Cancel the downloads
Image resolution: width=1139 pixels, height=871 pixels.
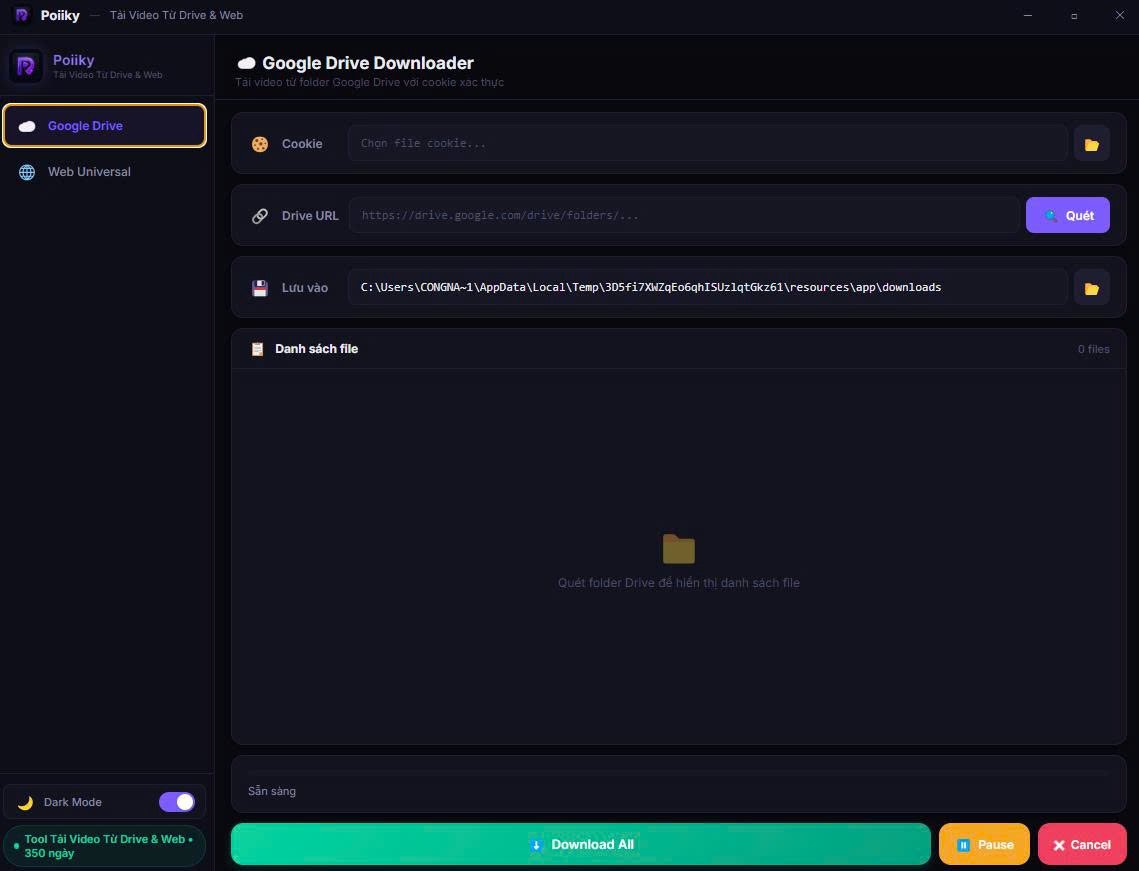[x=1082, y=844]
